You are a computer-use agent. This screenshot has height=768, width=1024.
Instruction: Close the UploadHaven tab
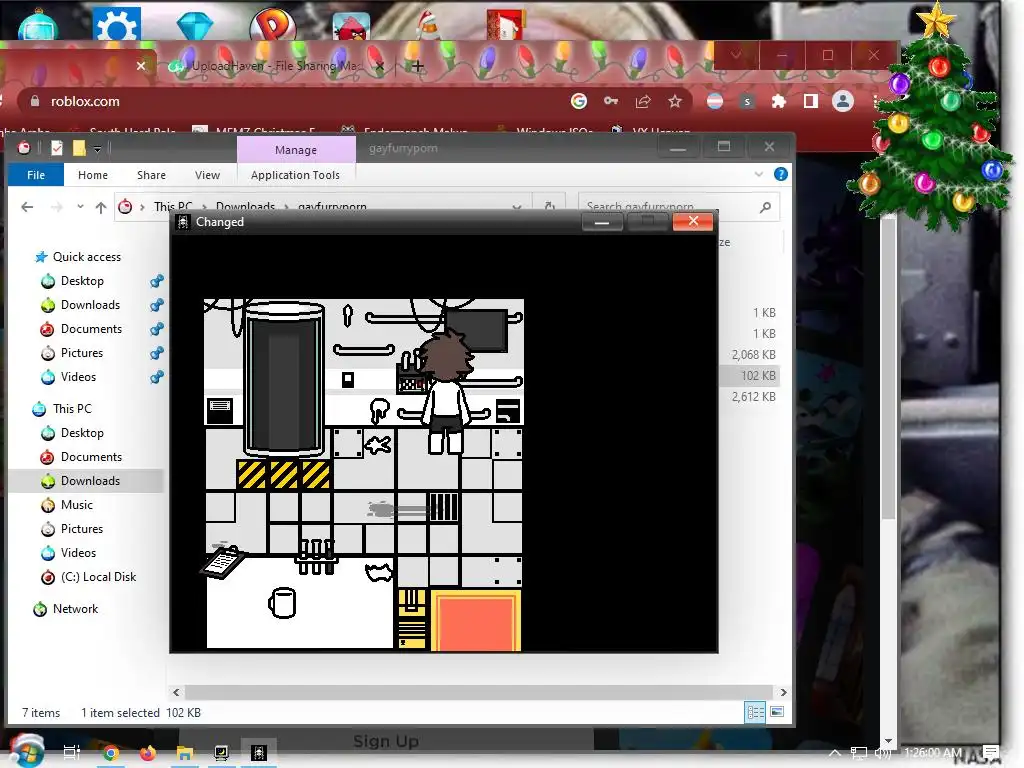click(x=380, y=66)
